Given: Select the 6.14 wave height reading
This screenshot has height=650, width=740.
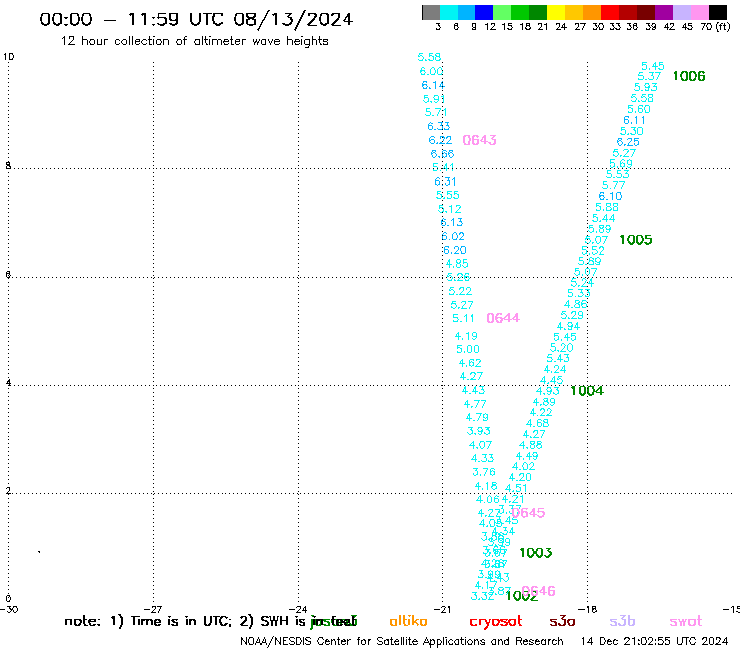Looking at the screenshot, I should tap(433, 85).
